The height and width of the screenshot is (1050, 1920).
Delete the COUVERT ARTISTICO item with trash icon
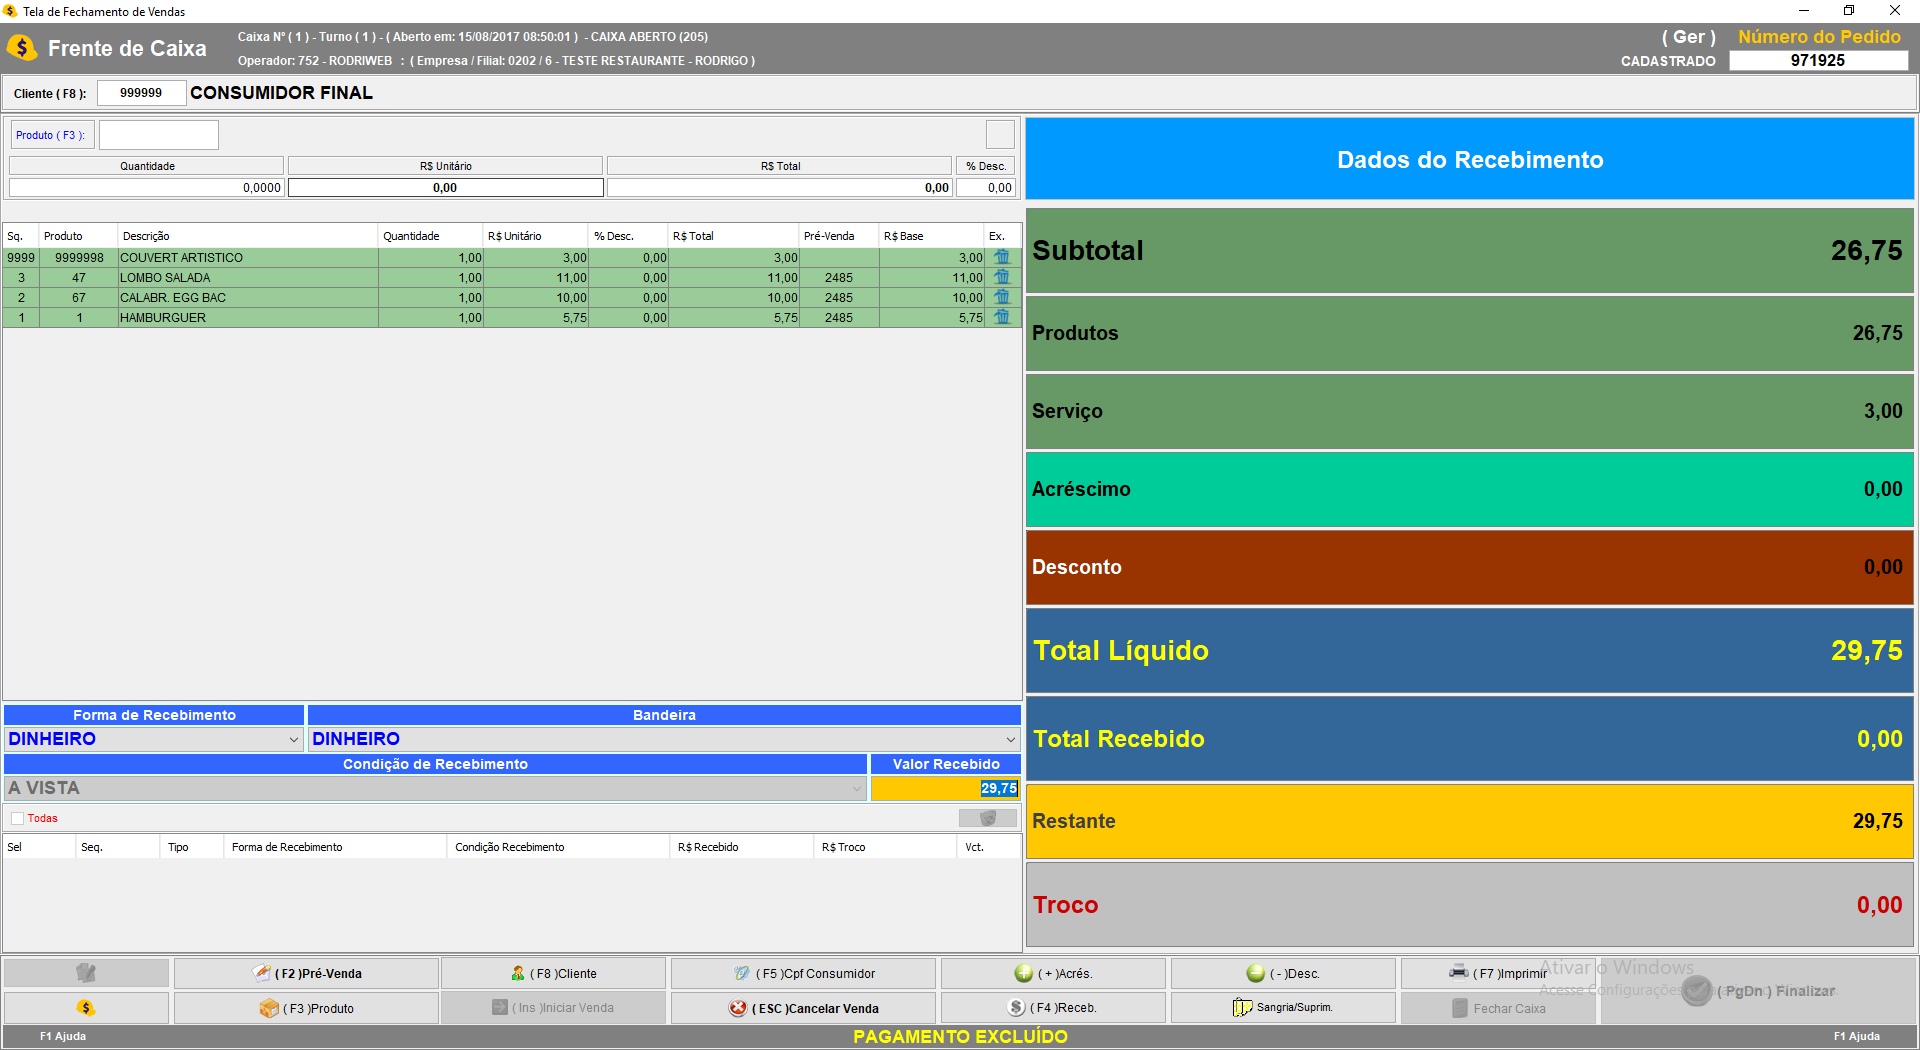[1002, 257]
